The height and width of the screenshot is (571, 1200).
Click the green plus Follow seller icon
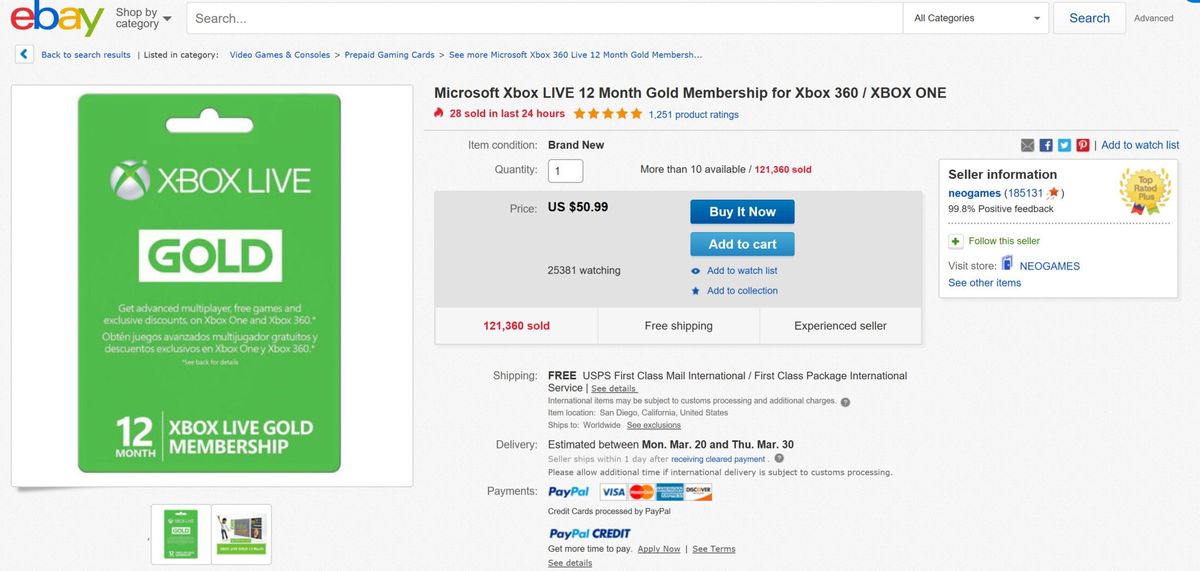click(956, 241)
